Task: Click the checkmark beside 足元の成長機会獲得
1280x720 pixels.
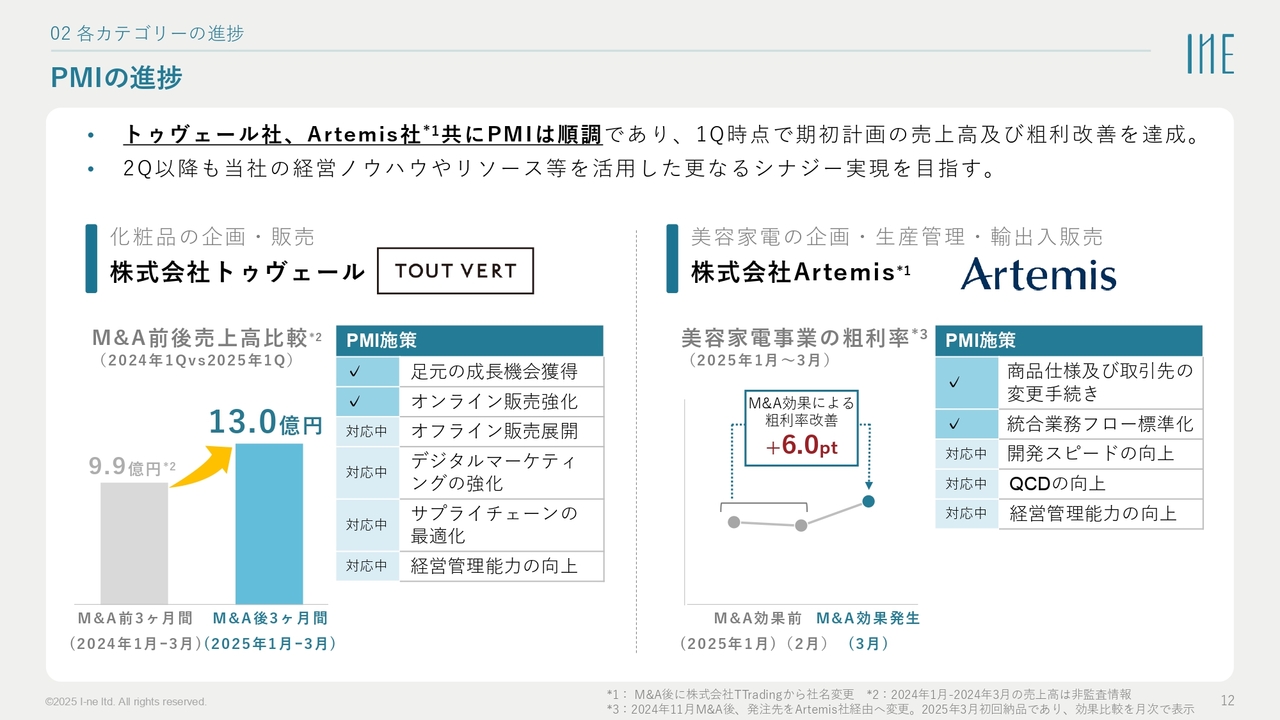Action: 355,372
